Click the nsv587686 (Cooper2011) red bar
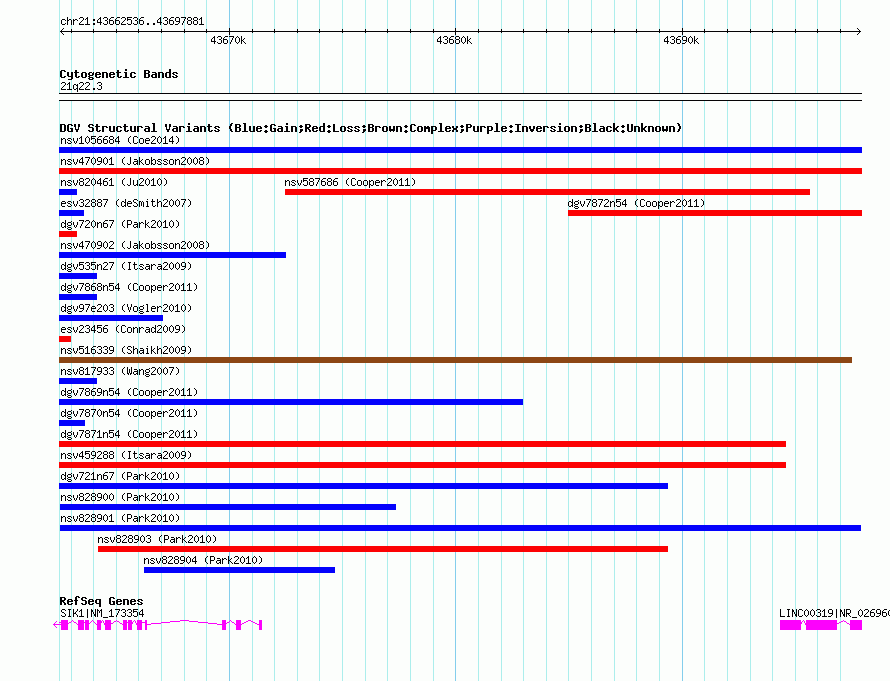 pyautogui.click(x=547, y=192)
